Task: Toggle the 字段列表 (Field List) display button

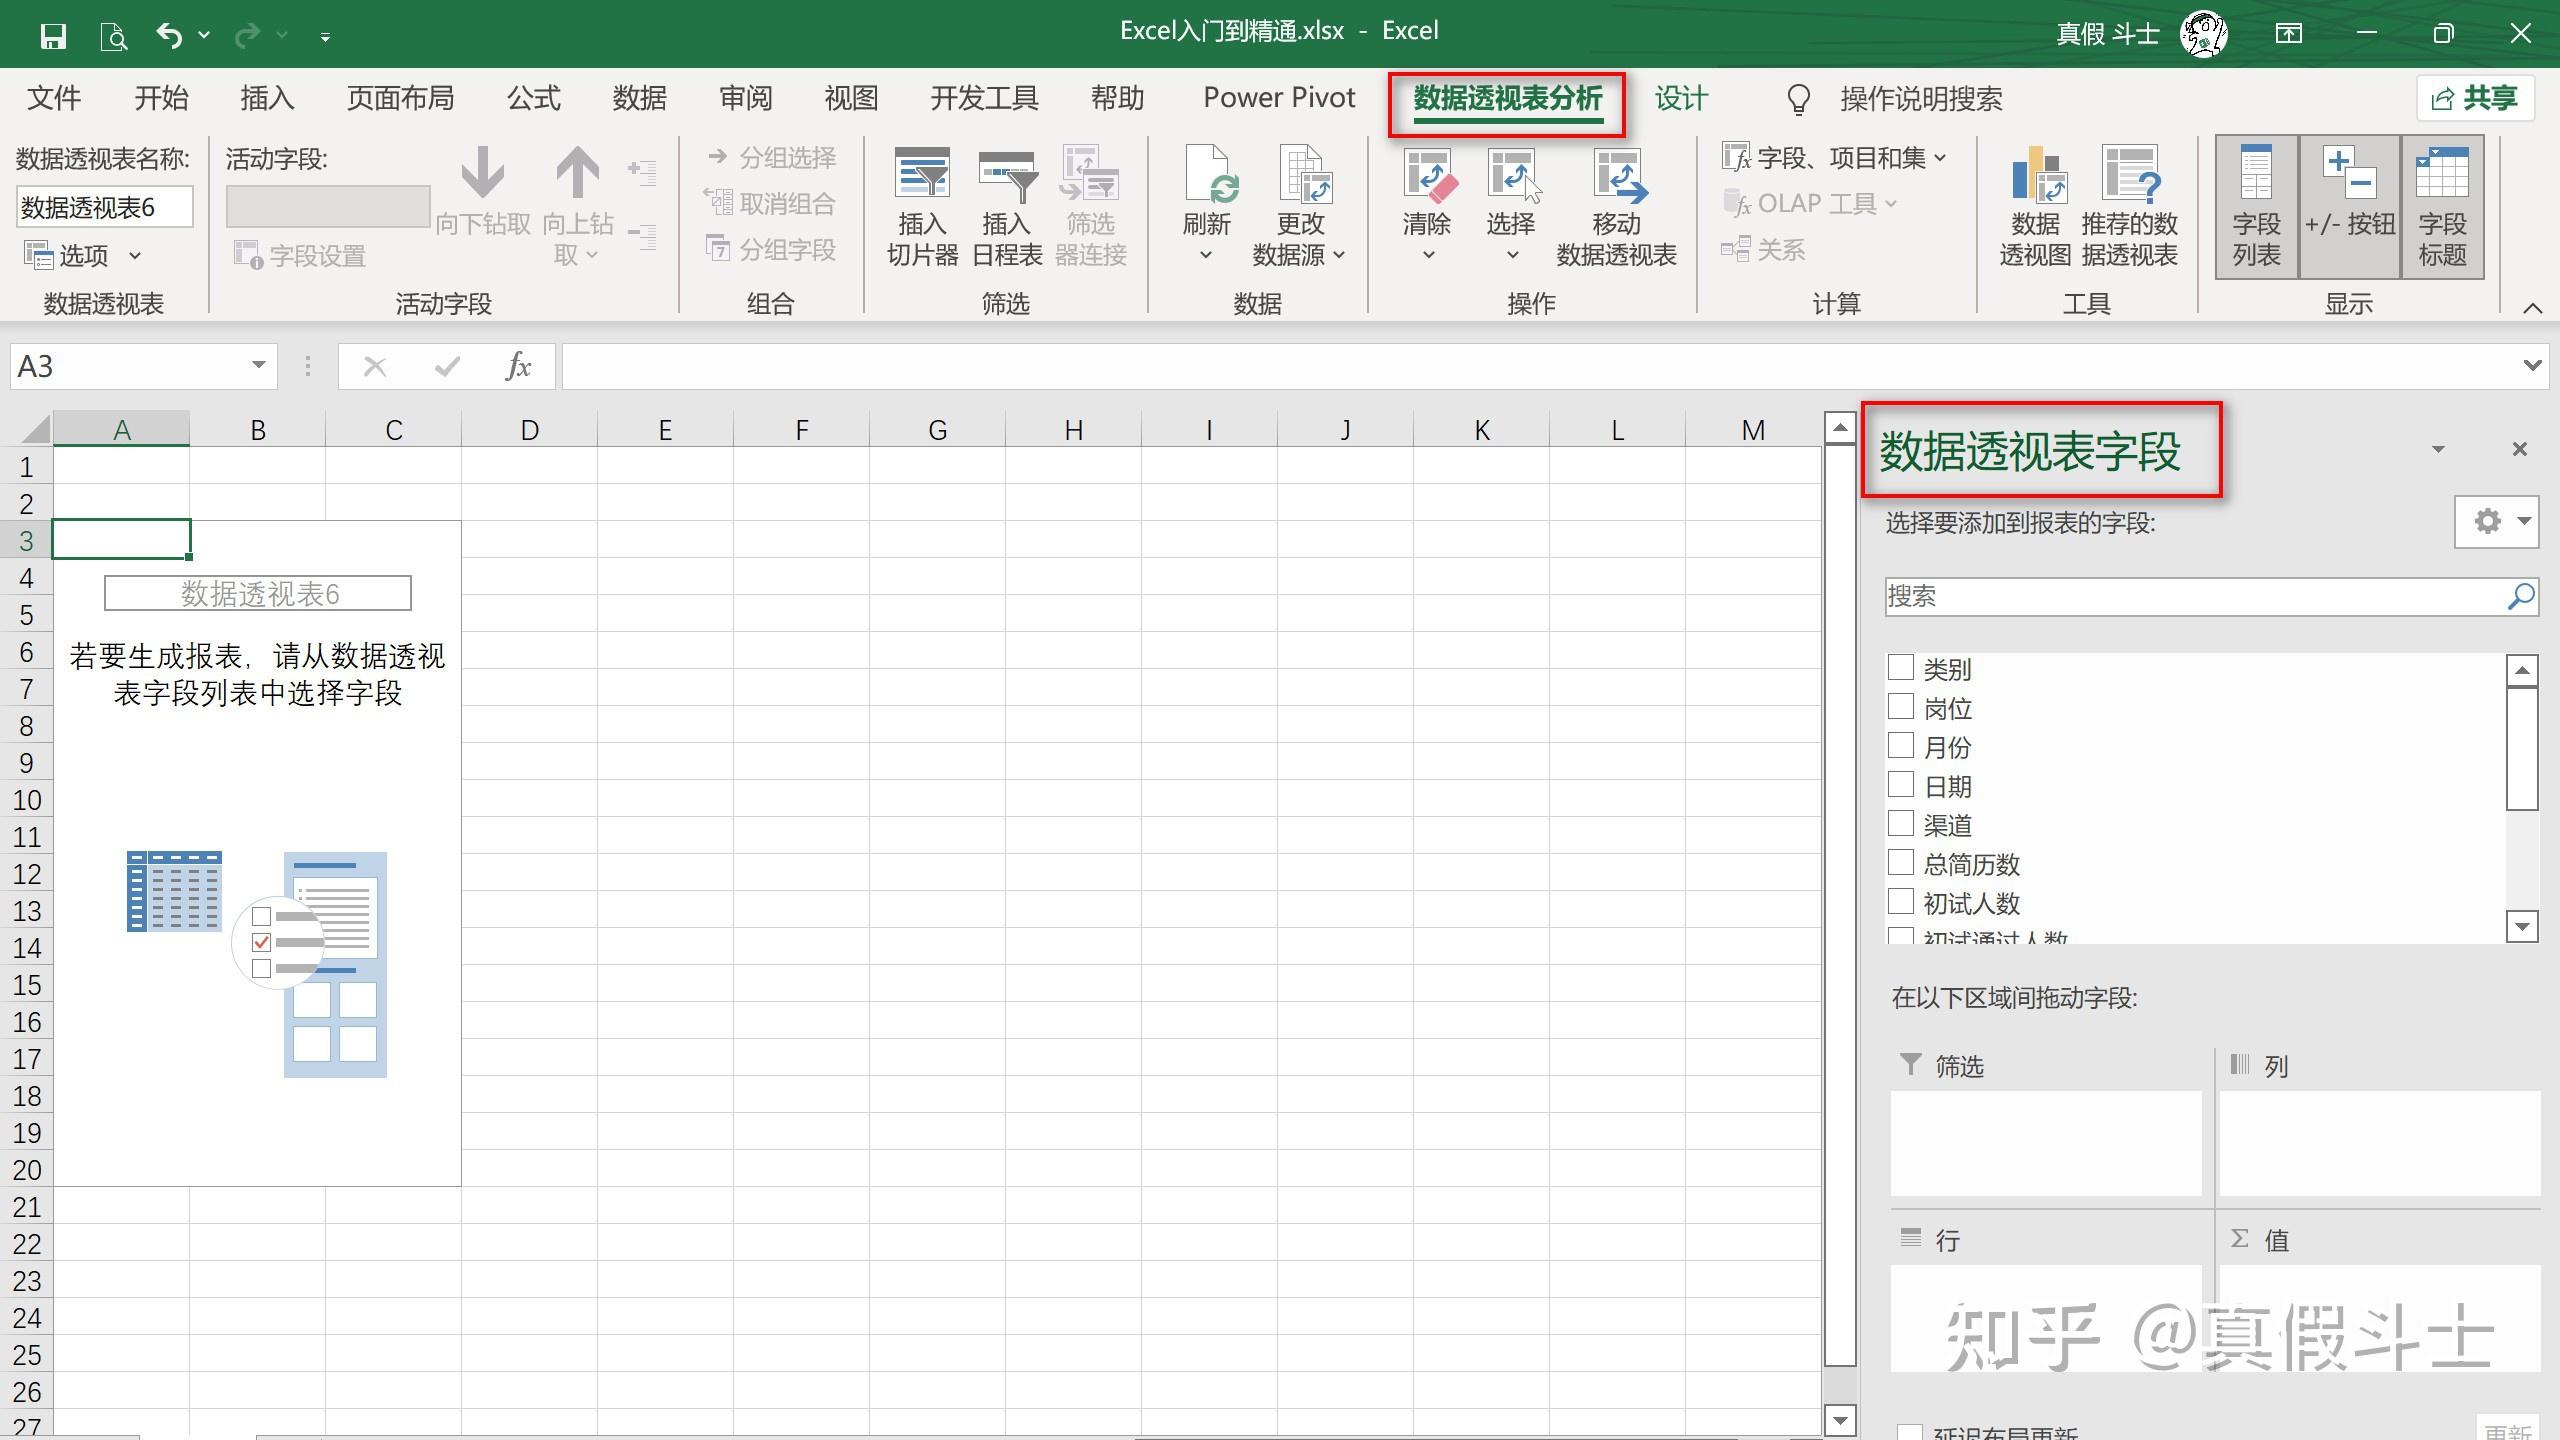Action: (x=2256, y=207)
